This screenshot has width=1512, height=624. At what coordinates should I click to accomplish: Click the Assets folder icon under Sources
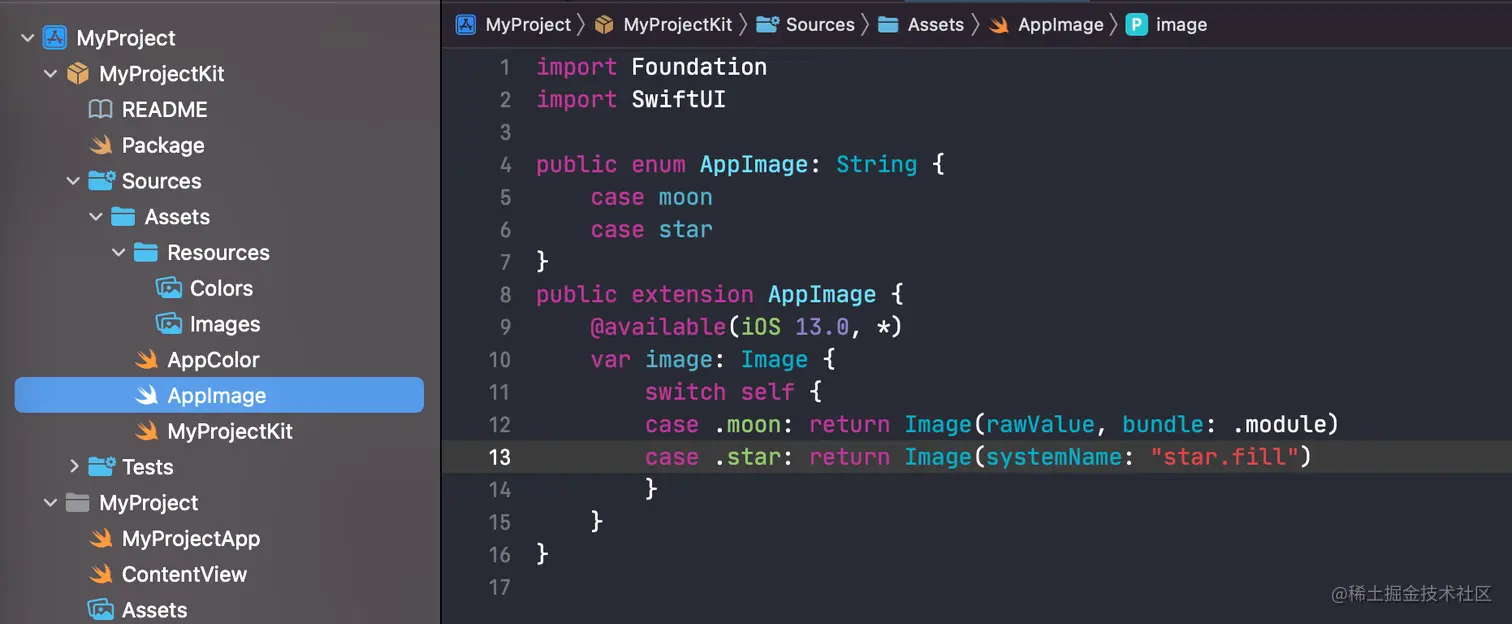coord(123,217)
